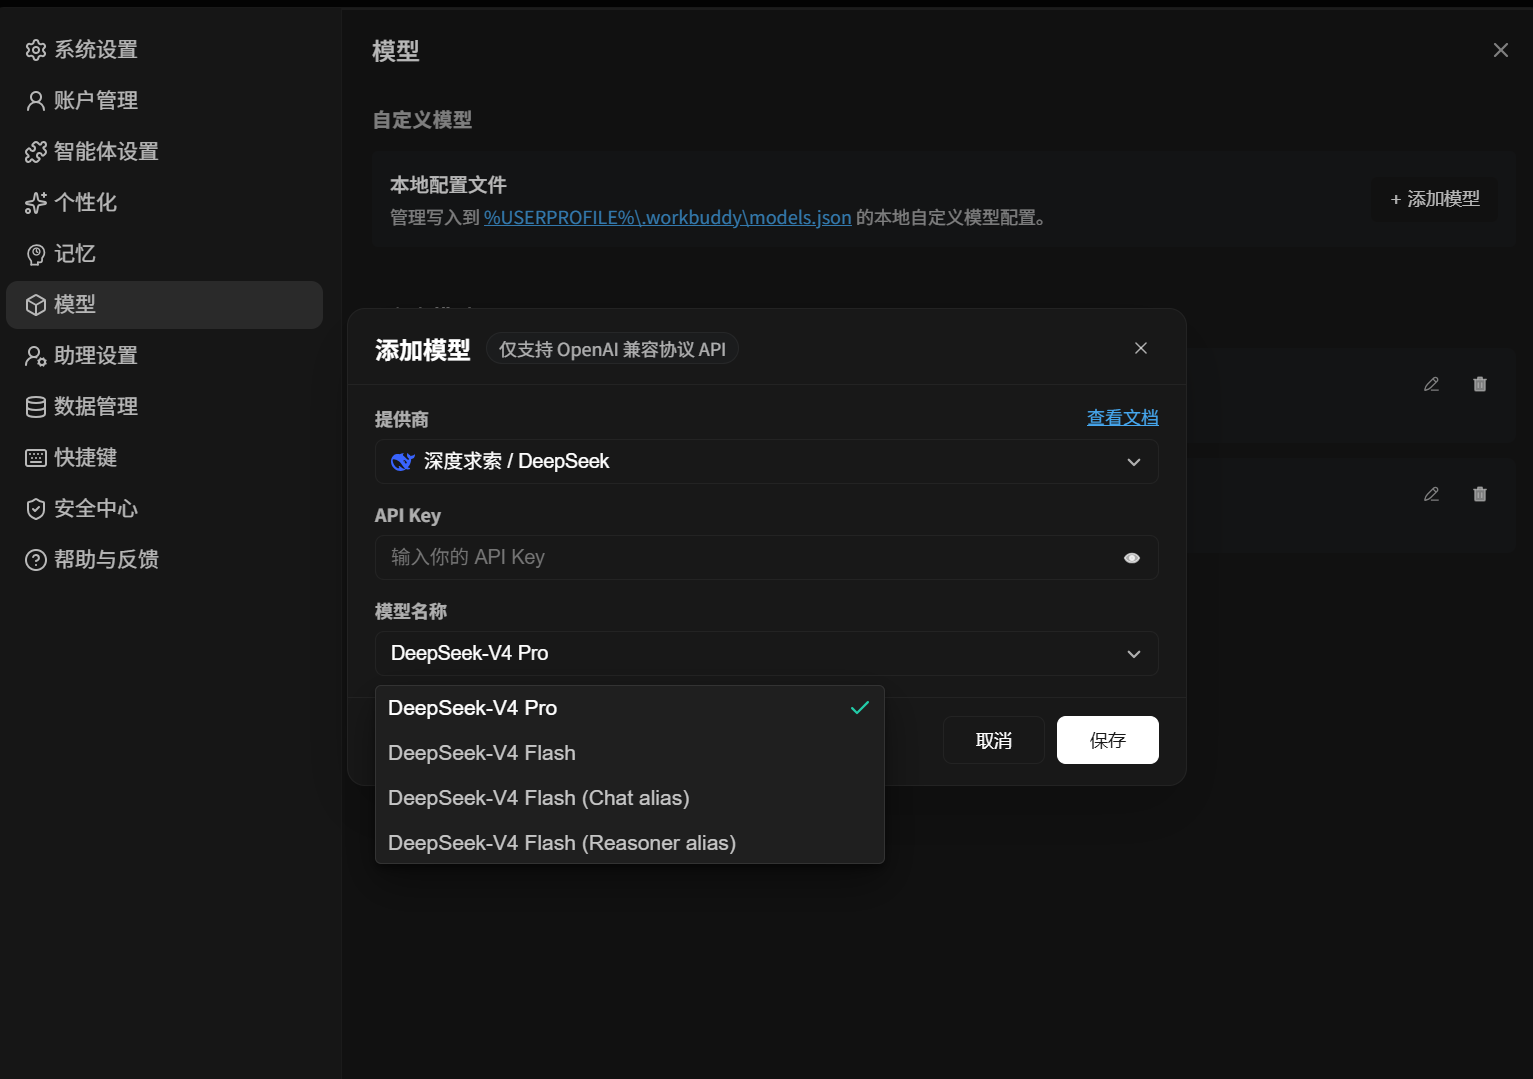The height and width of the screenshot is (1079, 1533).
Task: Click the 模型 cube icon
Action: point(36,305)
